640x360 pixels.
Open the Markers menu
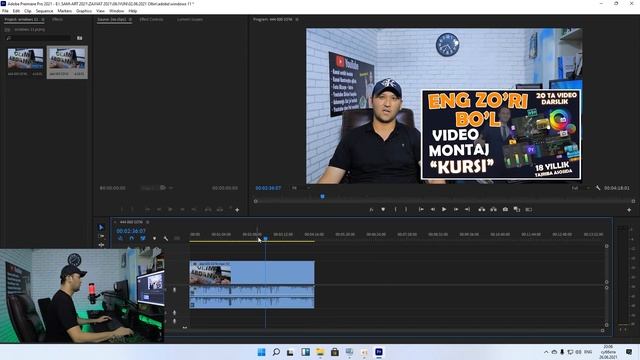coord(64,11)
